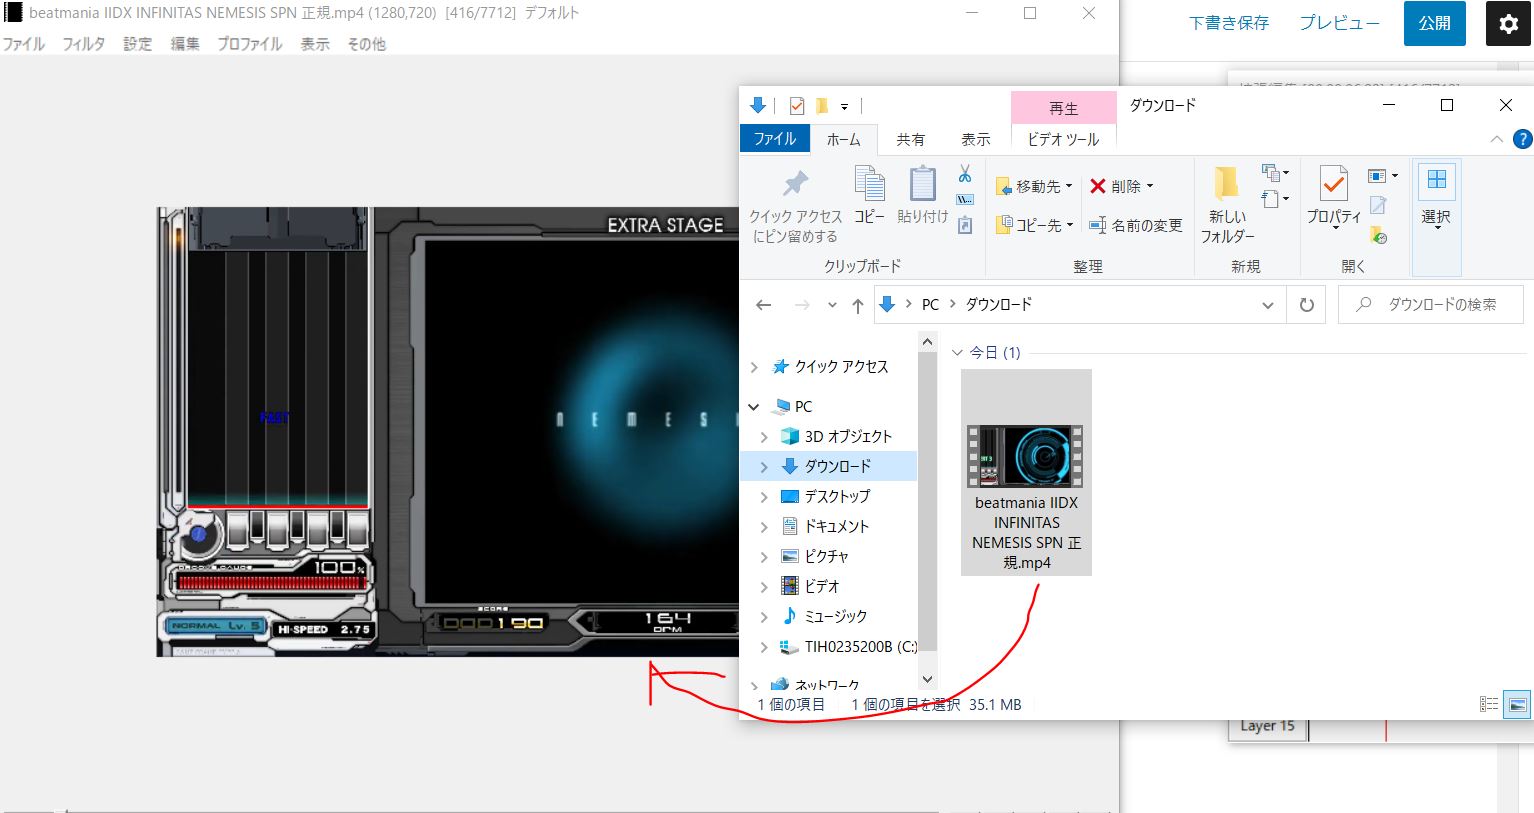
Task: Click the ダウンロードの検索 search field
Action: [x=1431, y=305]
